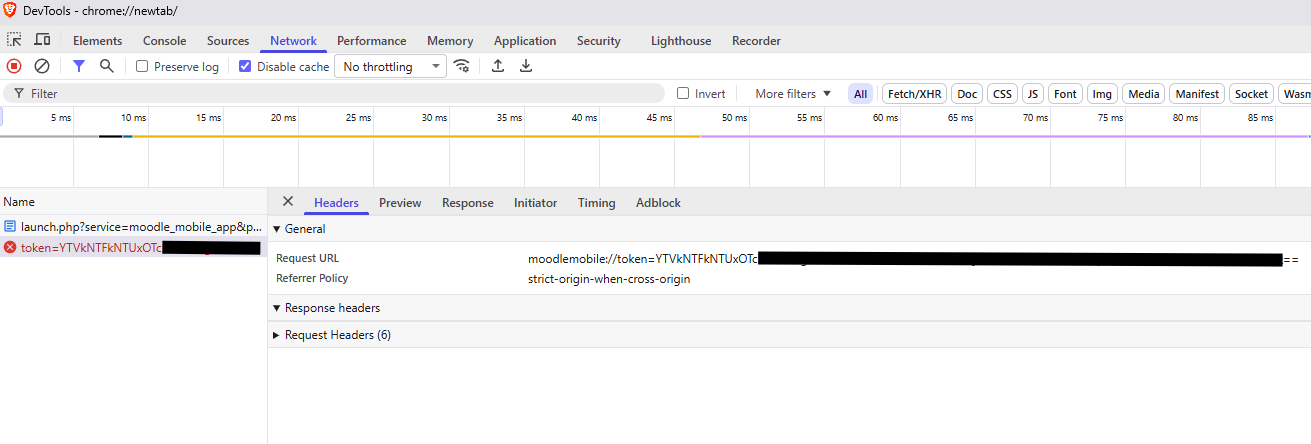
Task: Toggle the device toolbar icon
Action: coord(42,40)
